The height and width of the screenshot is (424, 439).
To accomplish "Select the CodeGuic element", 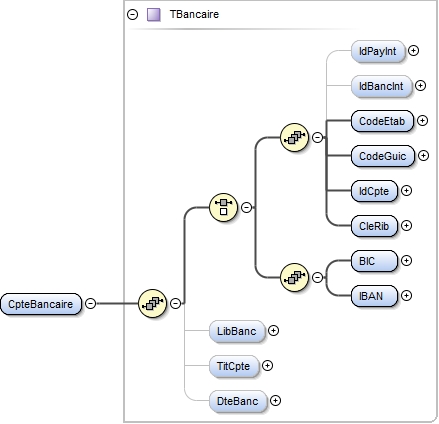I will tap(383, 156).
